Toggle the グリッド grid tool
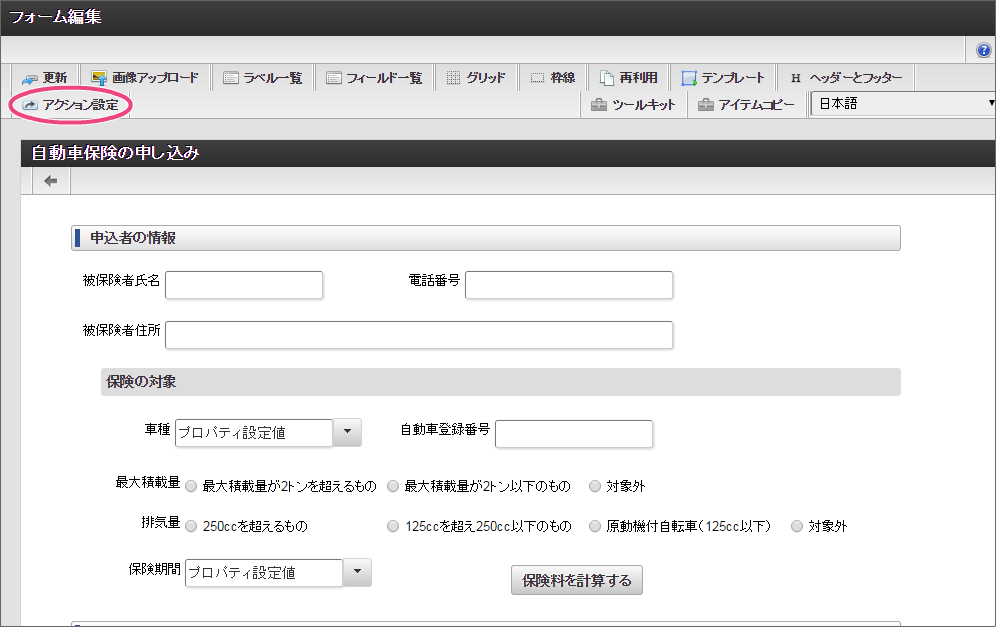This screenshot has height=627, width=996. (475, 78)
